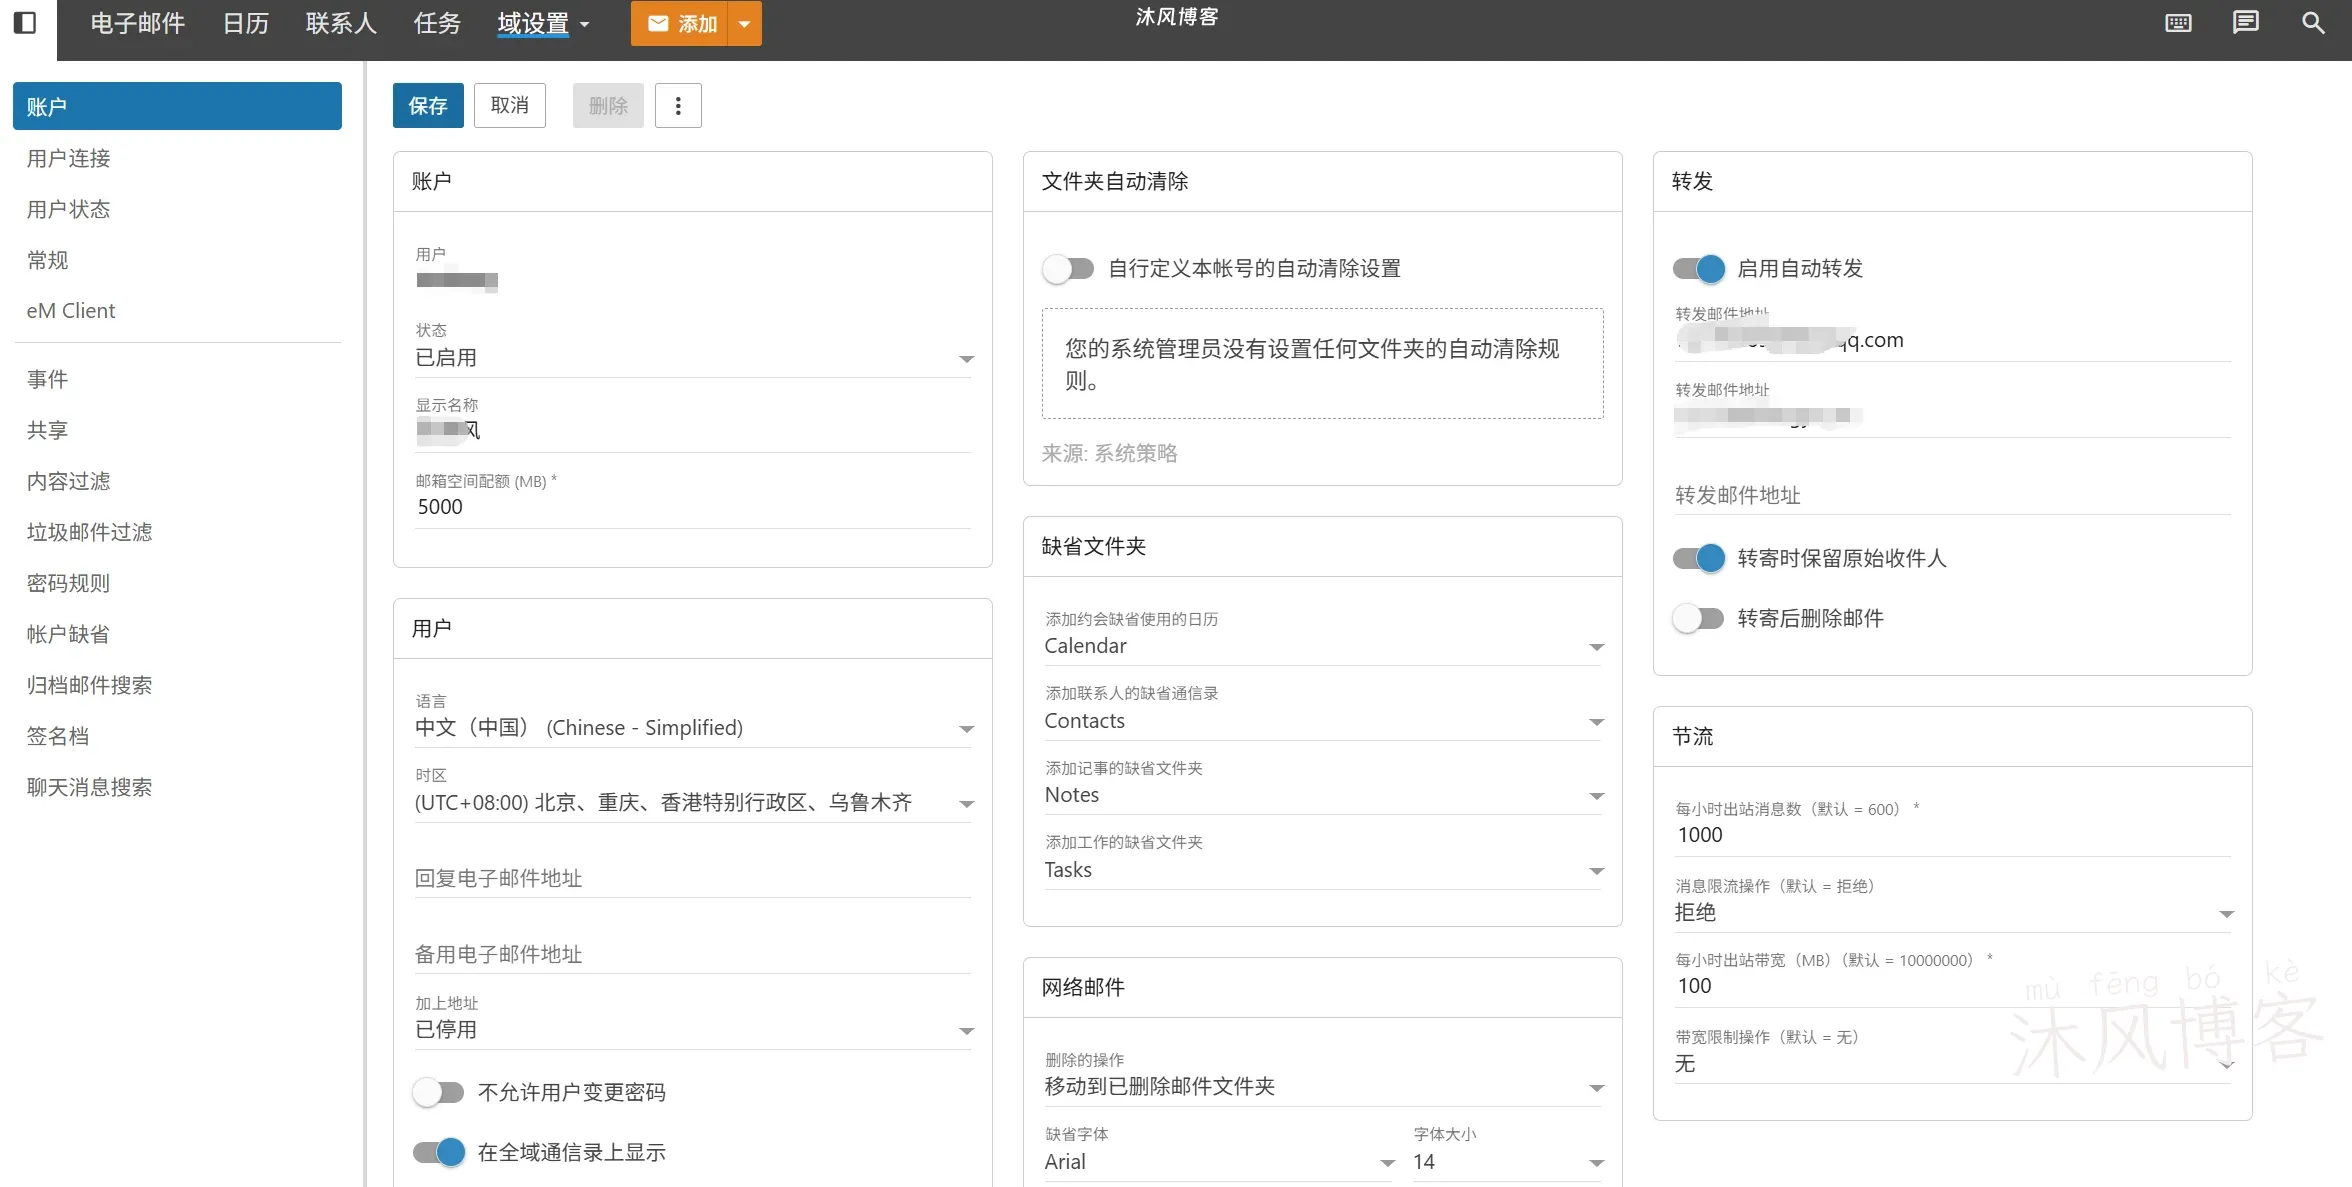The height and width of the screenshot is (1187, 2352).
Task: Open the 语言 dropdown
Action: [694, 728]
